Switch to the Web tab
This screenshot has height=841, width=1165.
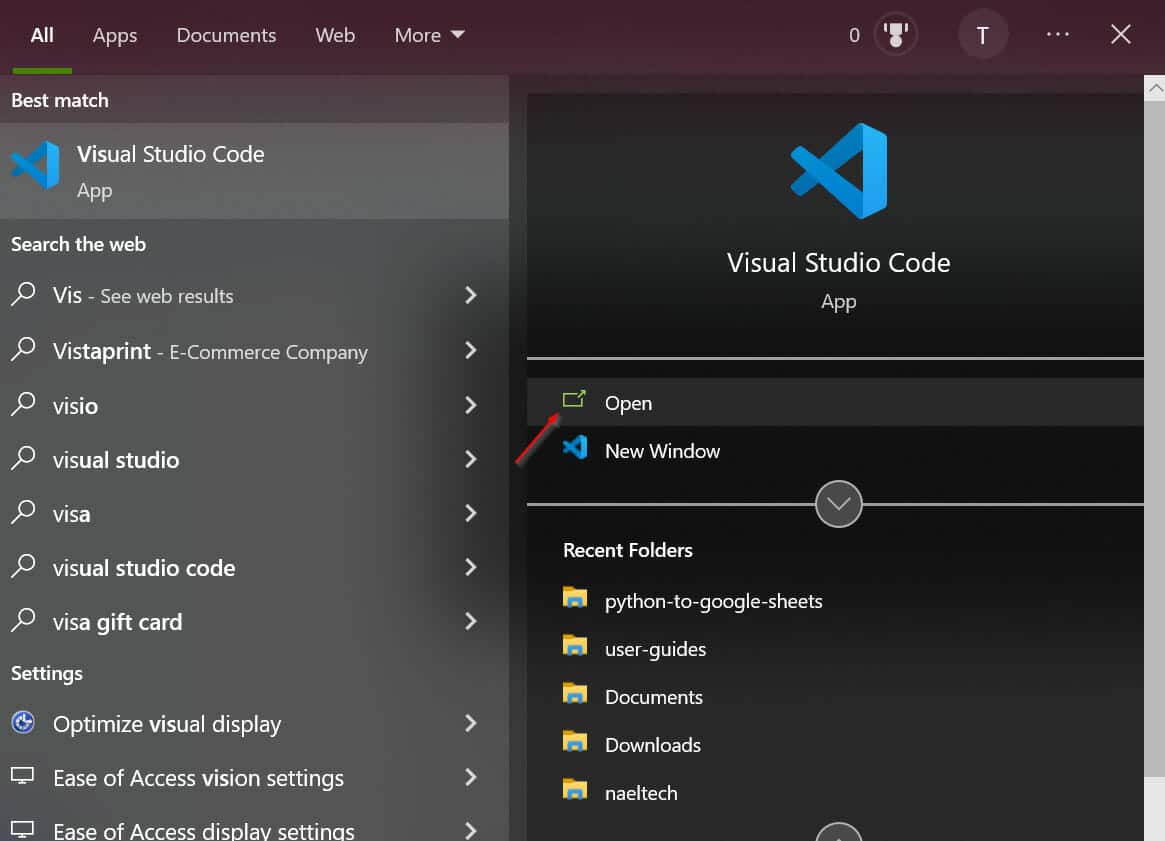(334, 35)
